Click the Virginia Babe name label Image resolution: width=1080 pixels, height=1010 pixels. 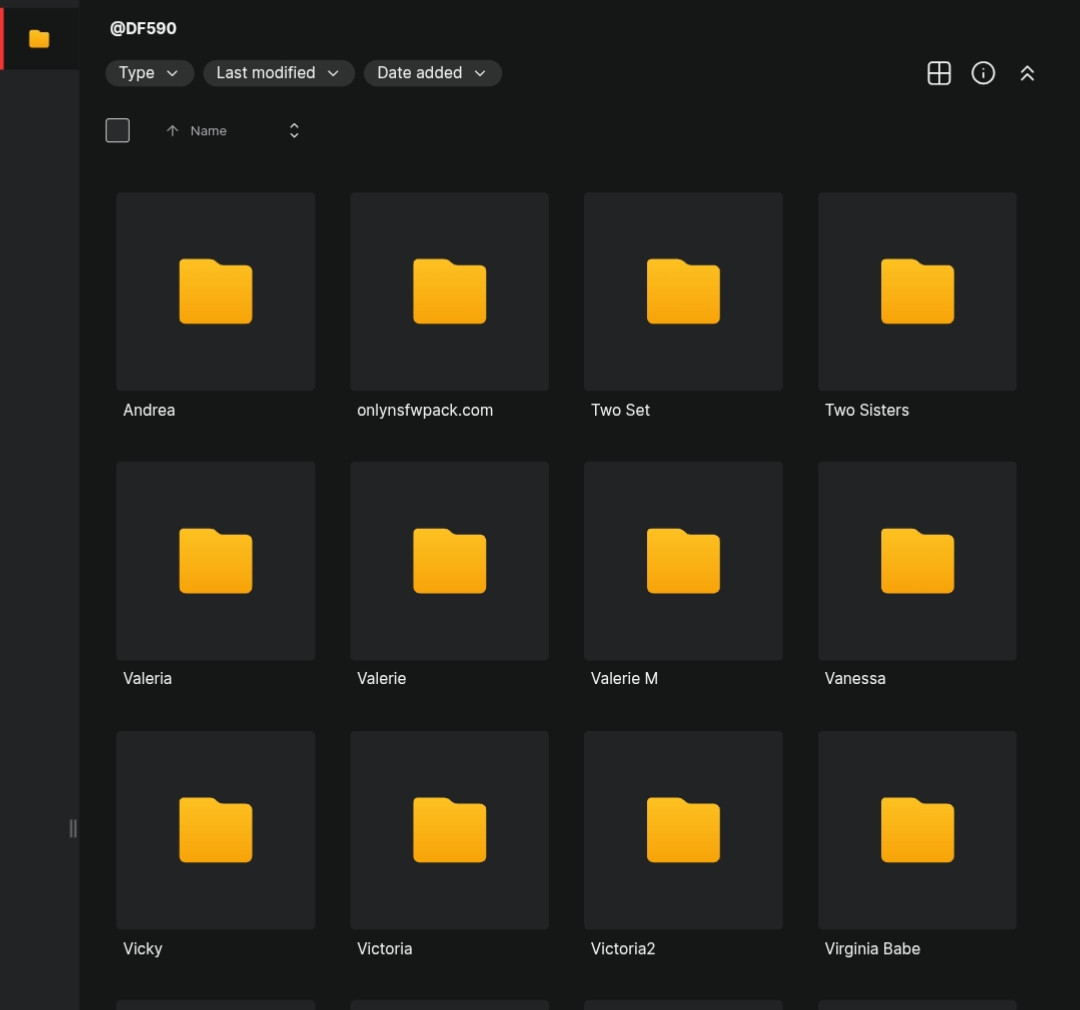pos(872,949)
